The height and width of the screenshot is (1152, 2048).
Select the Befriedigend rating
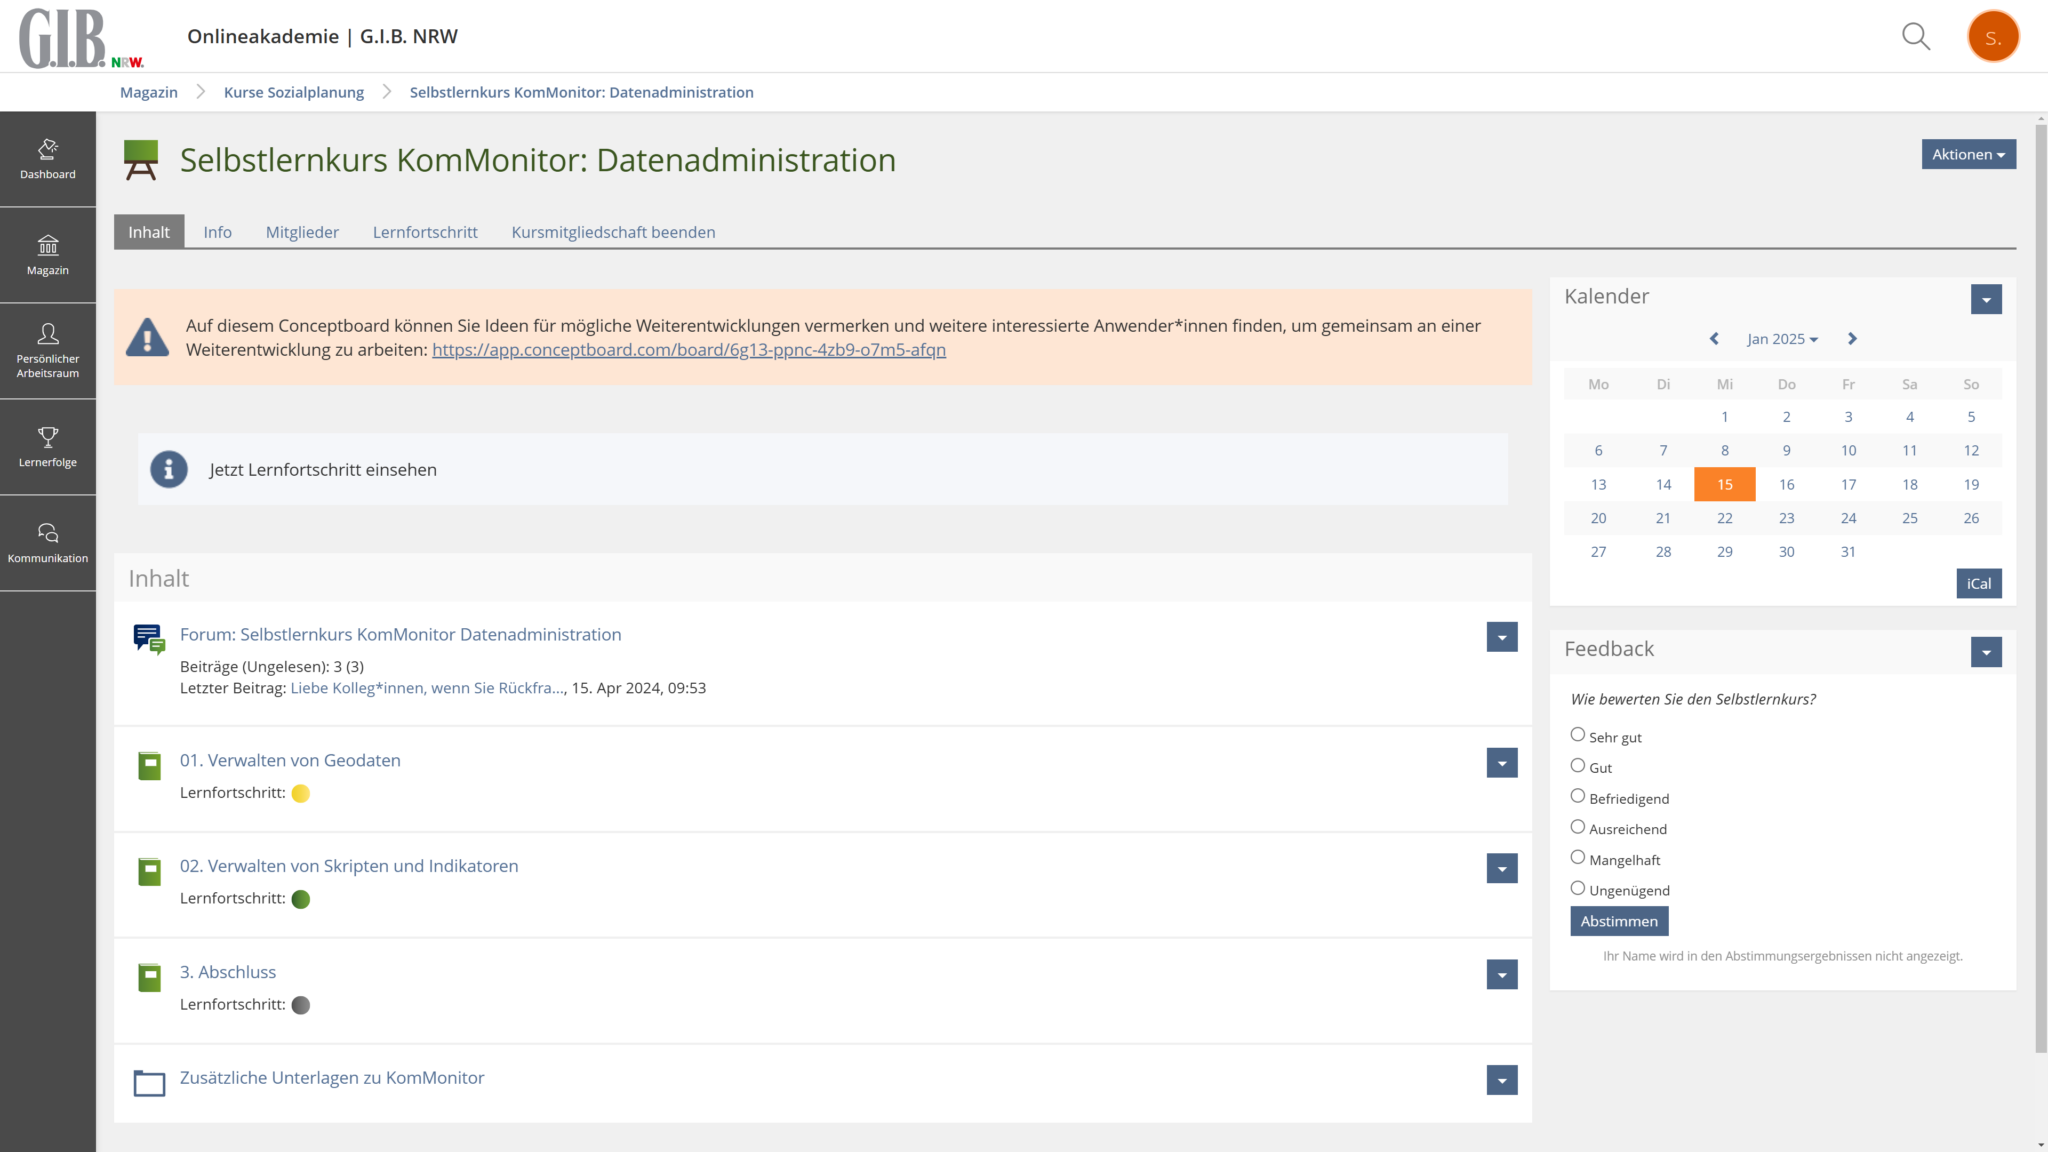[1578, 796]
